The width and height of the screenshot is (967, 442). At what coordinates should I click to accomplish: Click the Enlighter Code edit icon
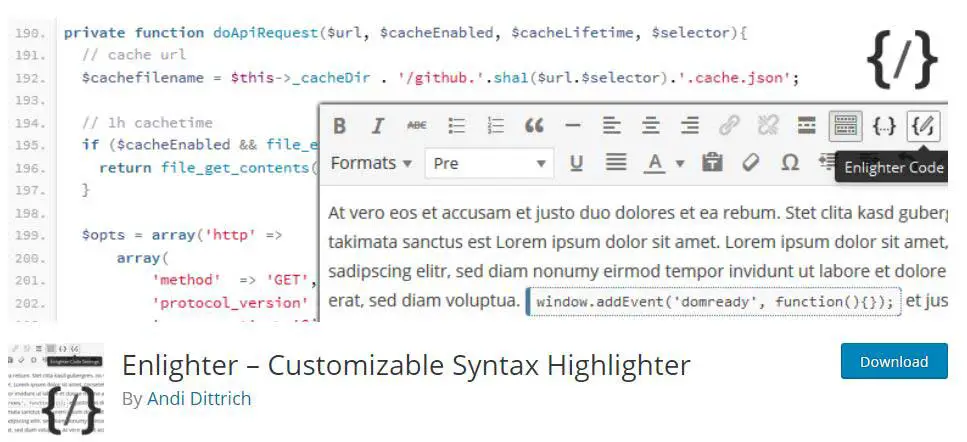coord(924,126)
